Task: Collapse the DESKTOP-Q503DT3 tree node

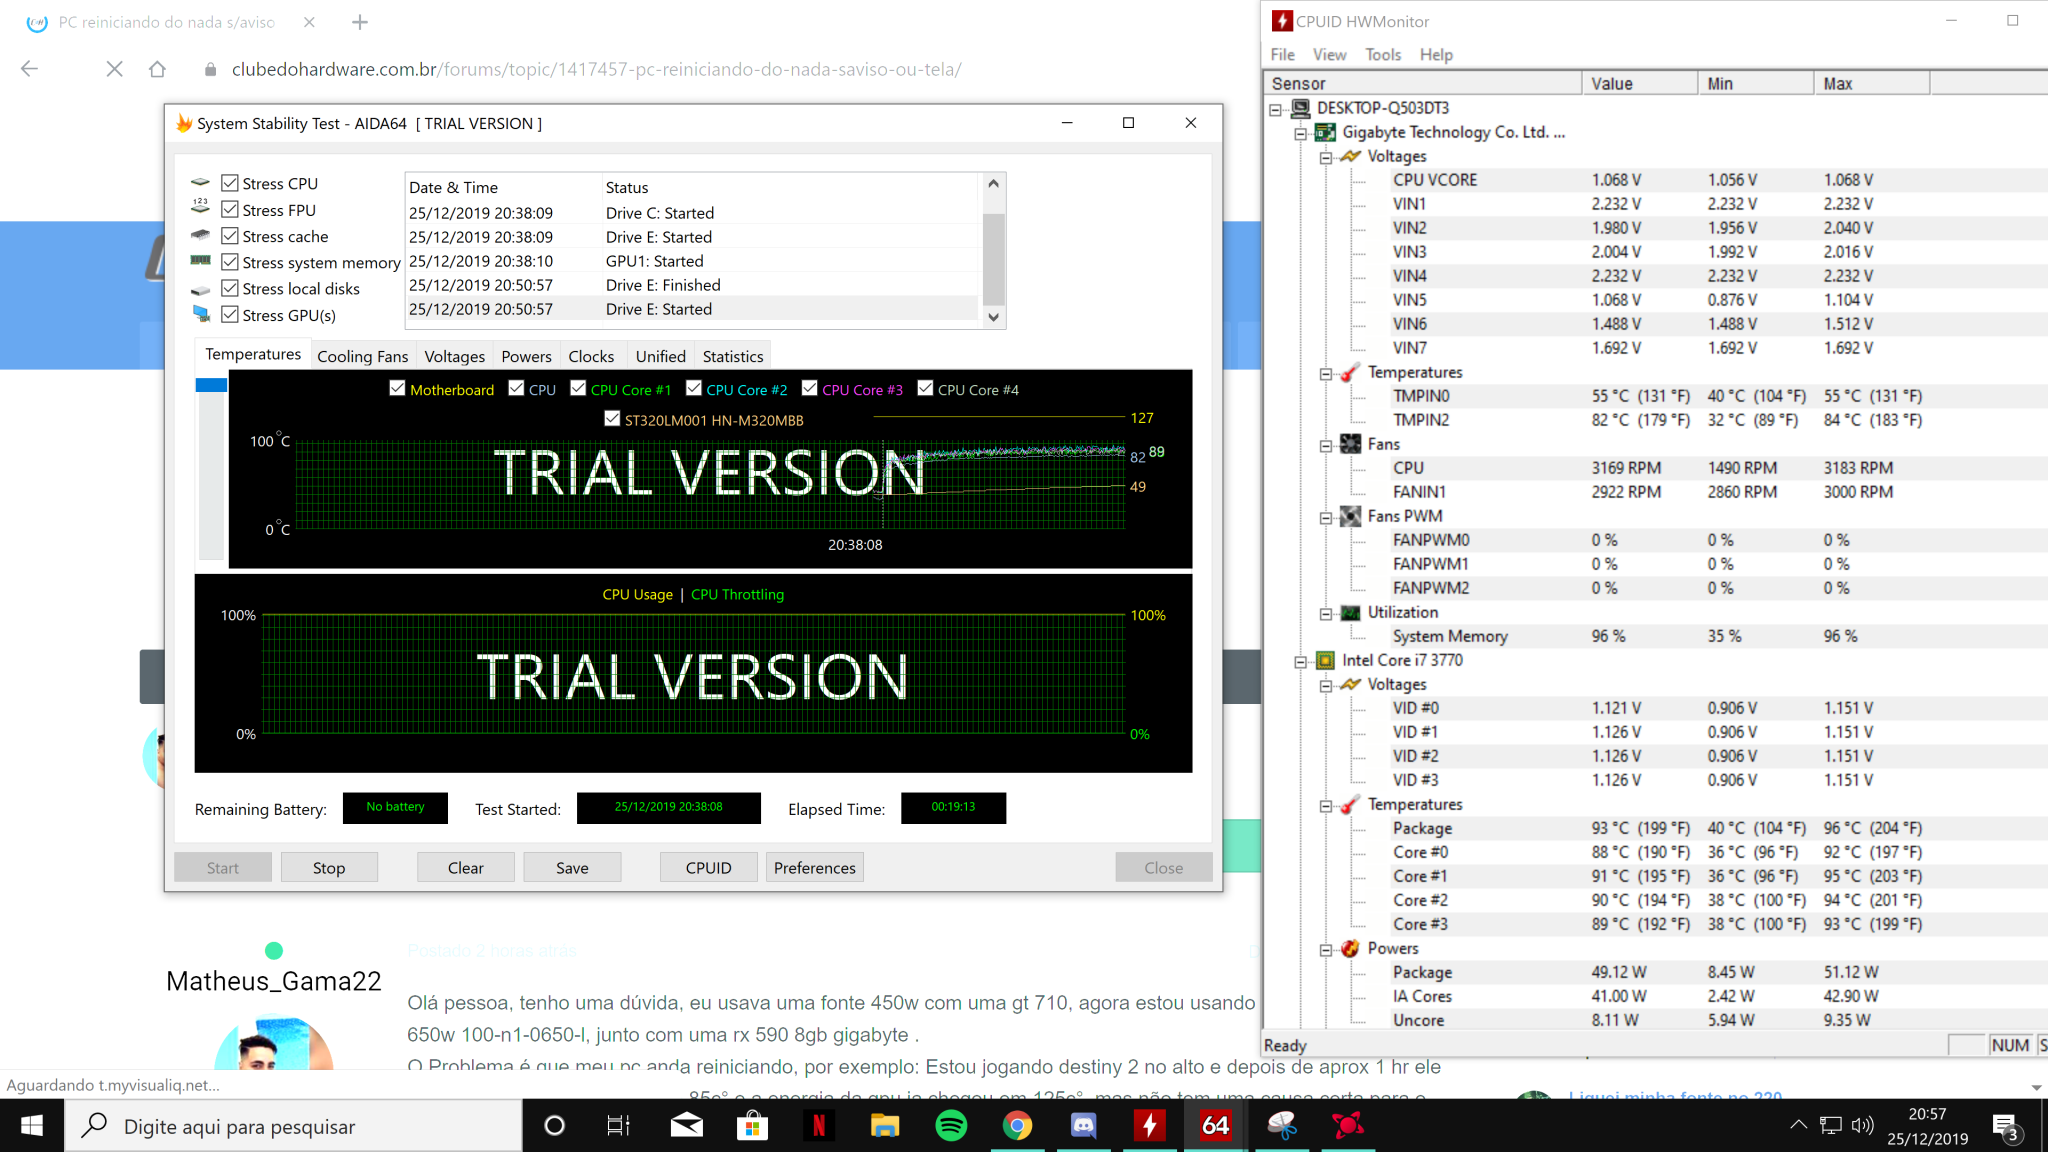Action: click(x=1276, y=109)
